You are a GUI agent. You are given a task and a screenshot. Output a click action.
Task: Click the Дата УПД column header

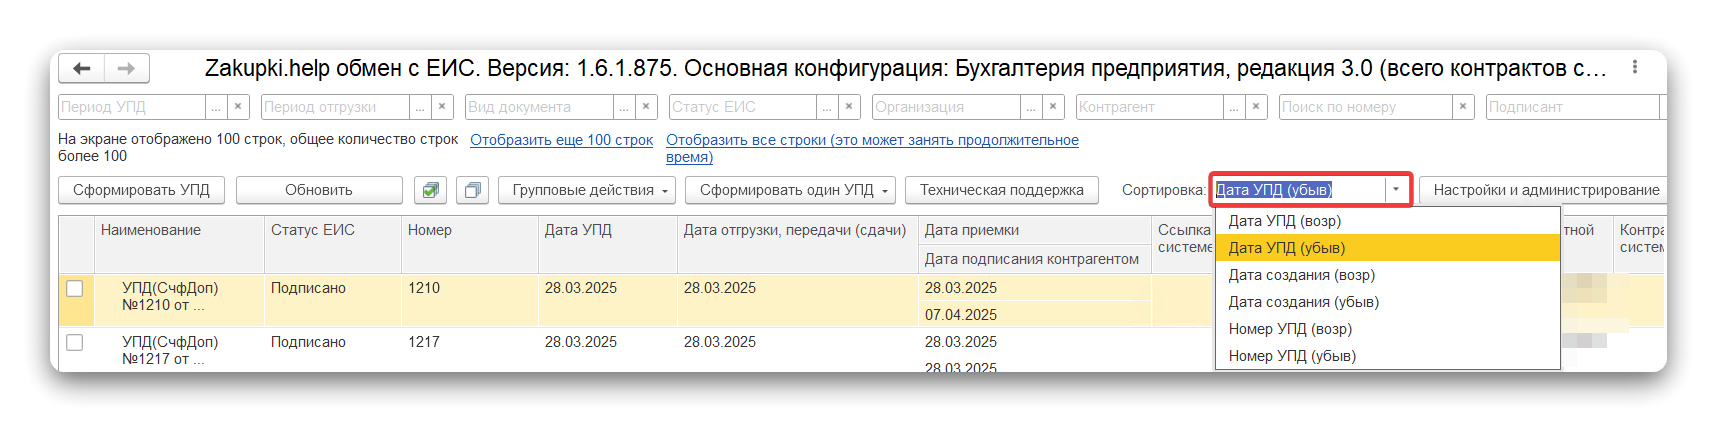coord(608,244)
